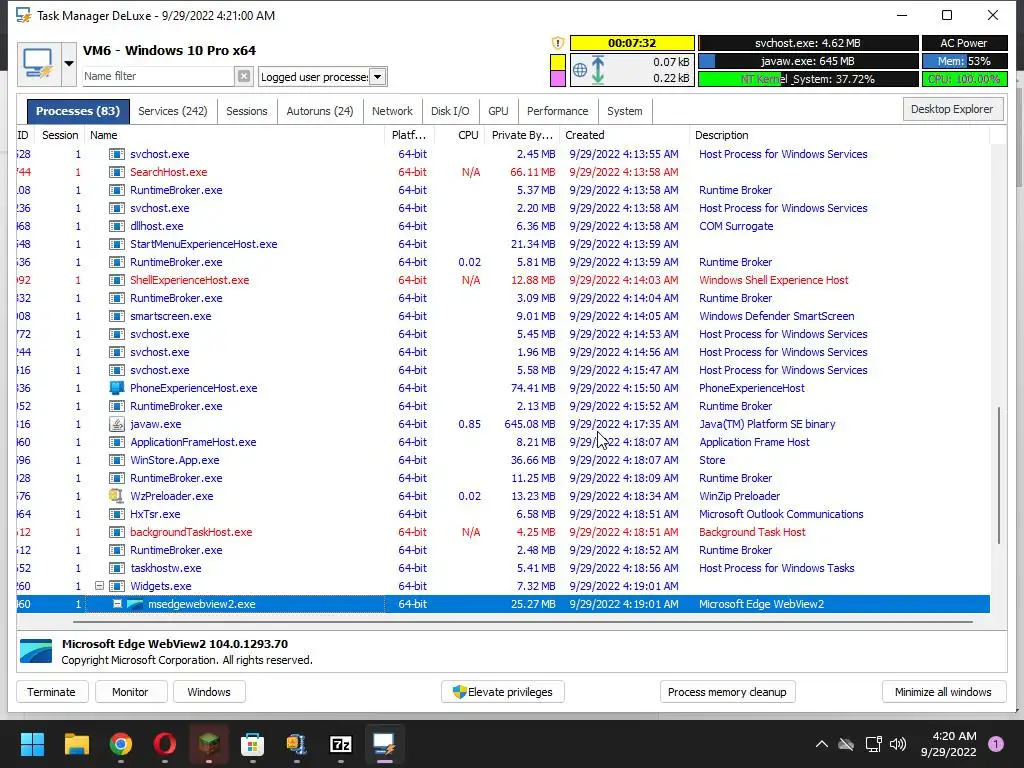Click the Mem 53% usage bar
1024x768 pixels.
click(x=964, y=61)
